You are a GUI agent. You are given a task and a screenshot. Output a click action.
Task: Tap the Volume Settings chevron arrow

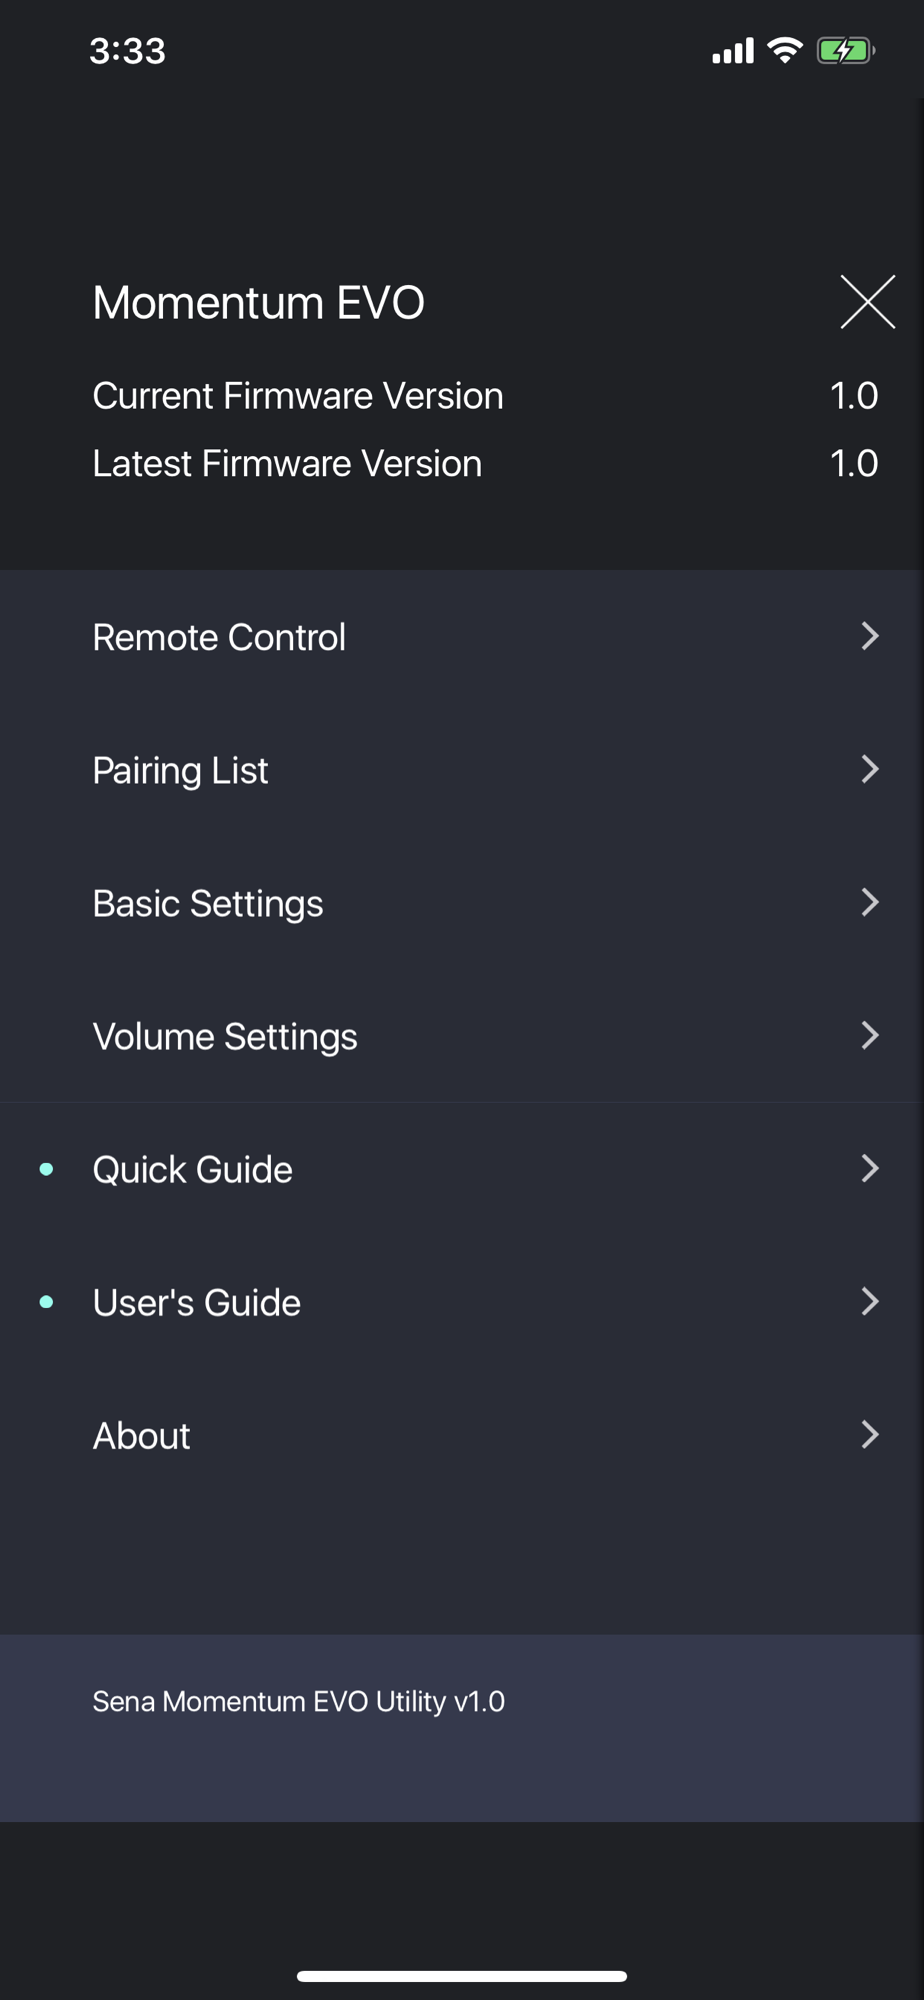pos(870,1035)
